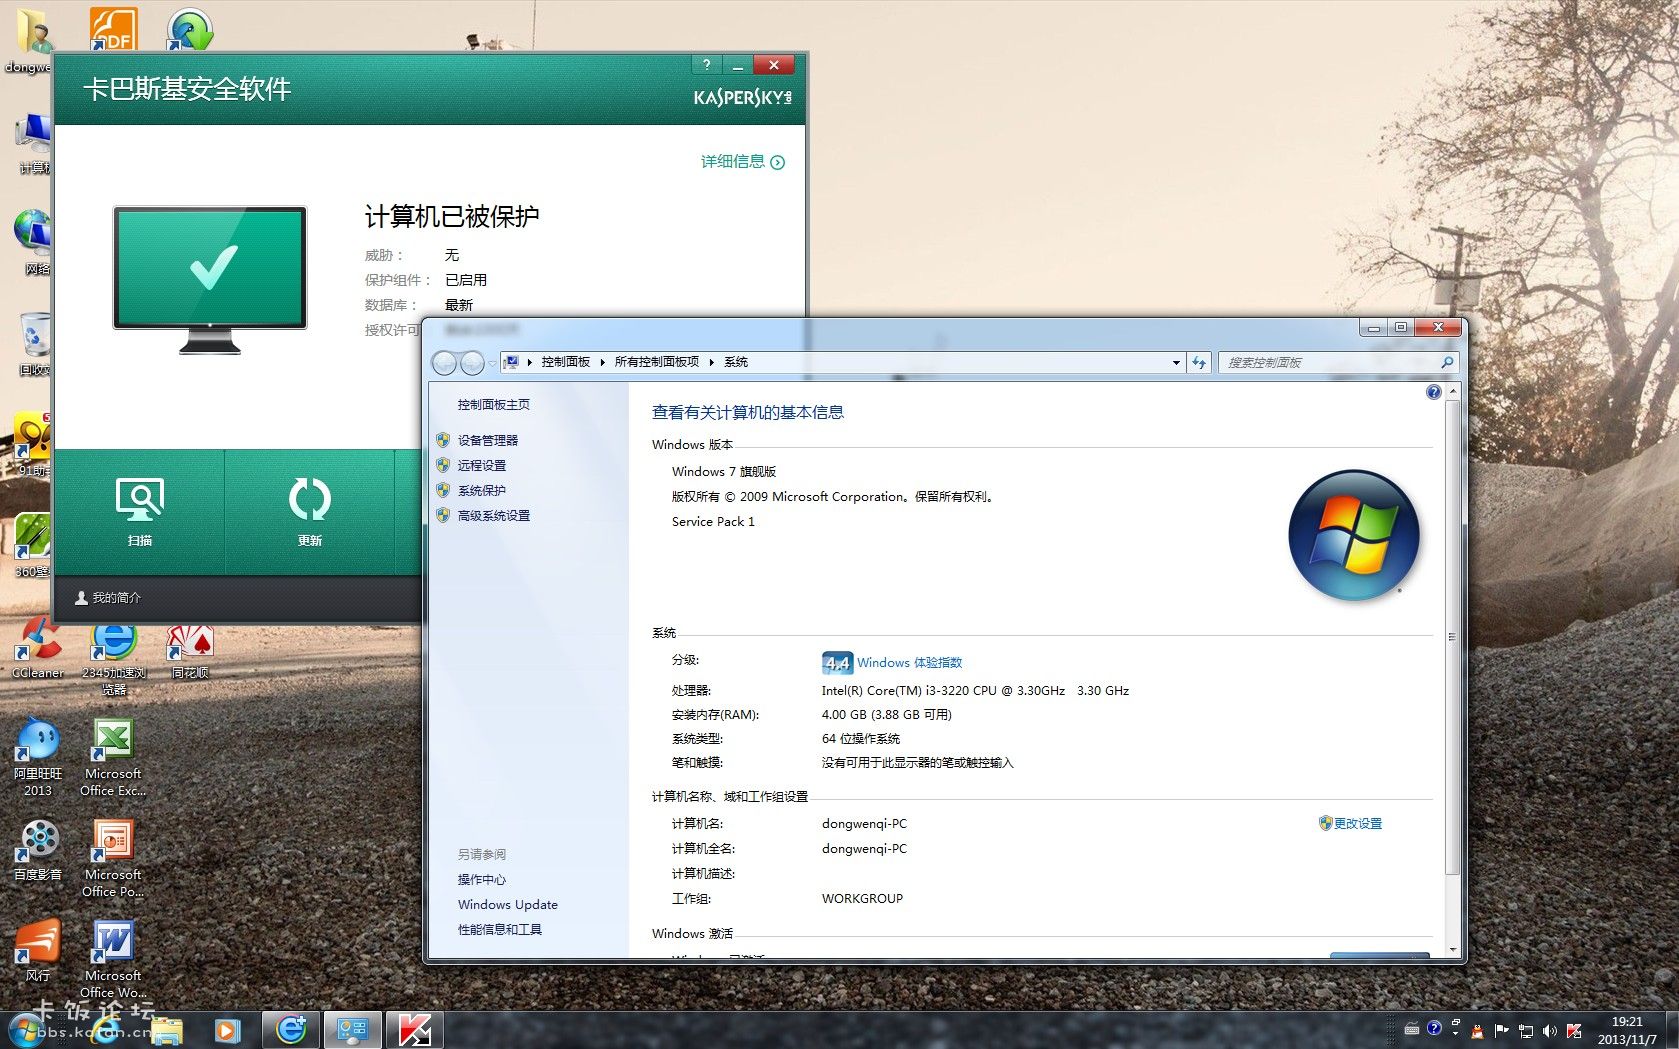1679x1049 pixels.
Task: Open Windows Update link in sidebar
Action: point(508,904)
